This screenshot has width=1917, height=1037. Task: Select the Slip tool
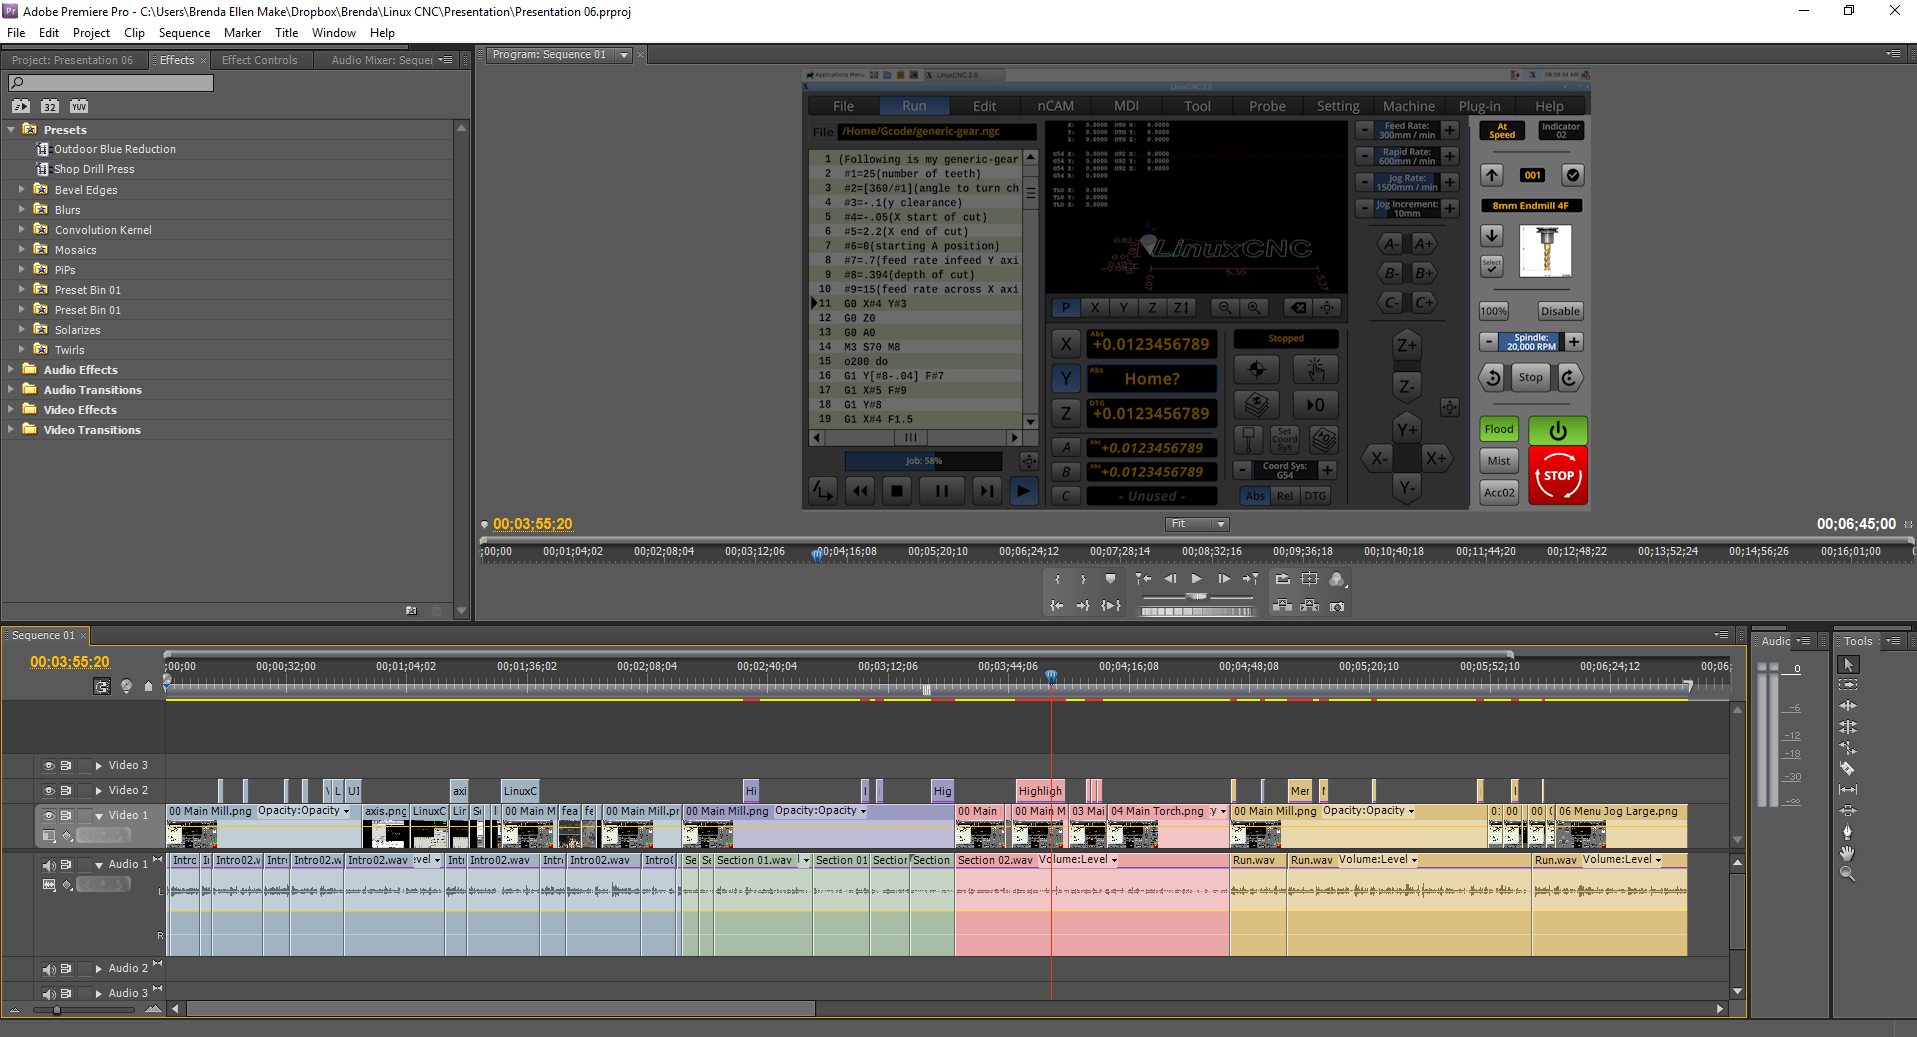tap(1848, 790)
